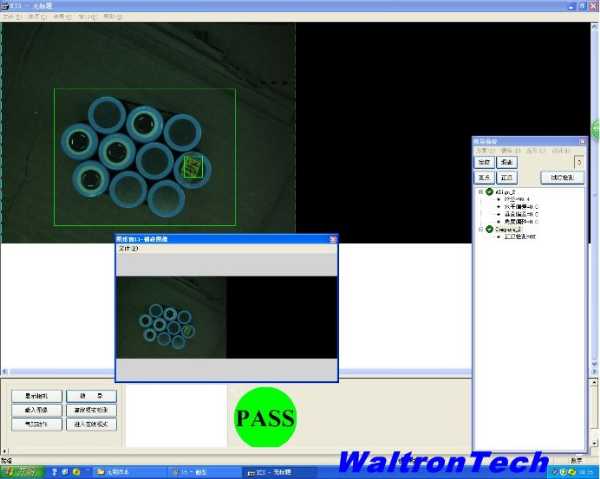Collapse the second tree node in inspection panel
This screenshot has width=600, height=479.
click(480, 229)
